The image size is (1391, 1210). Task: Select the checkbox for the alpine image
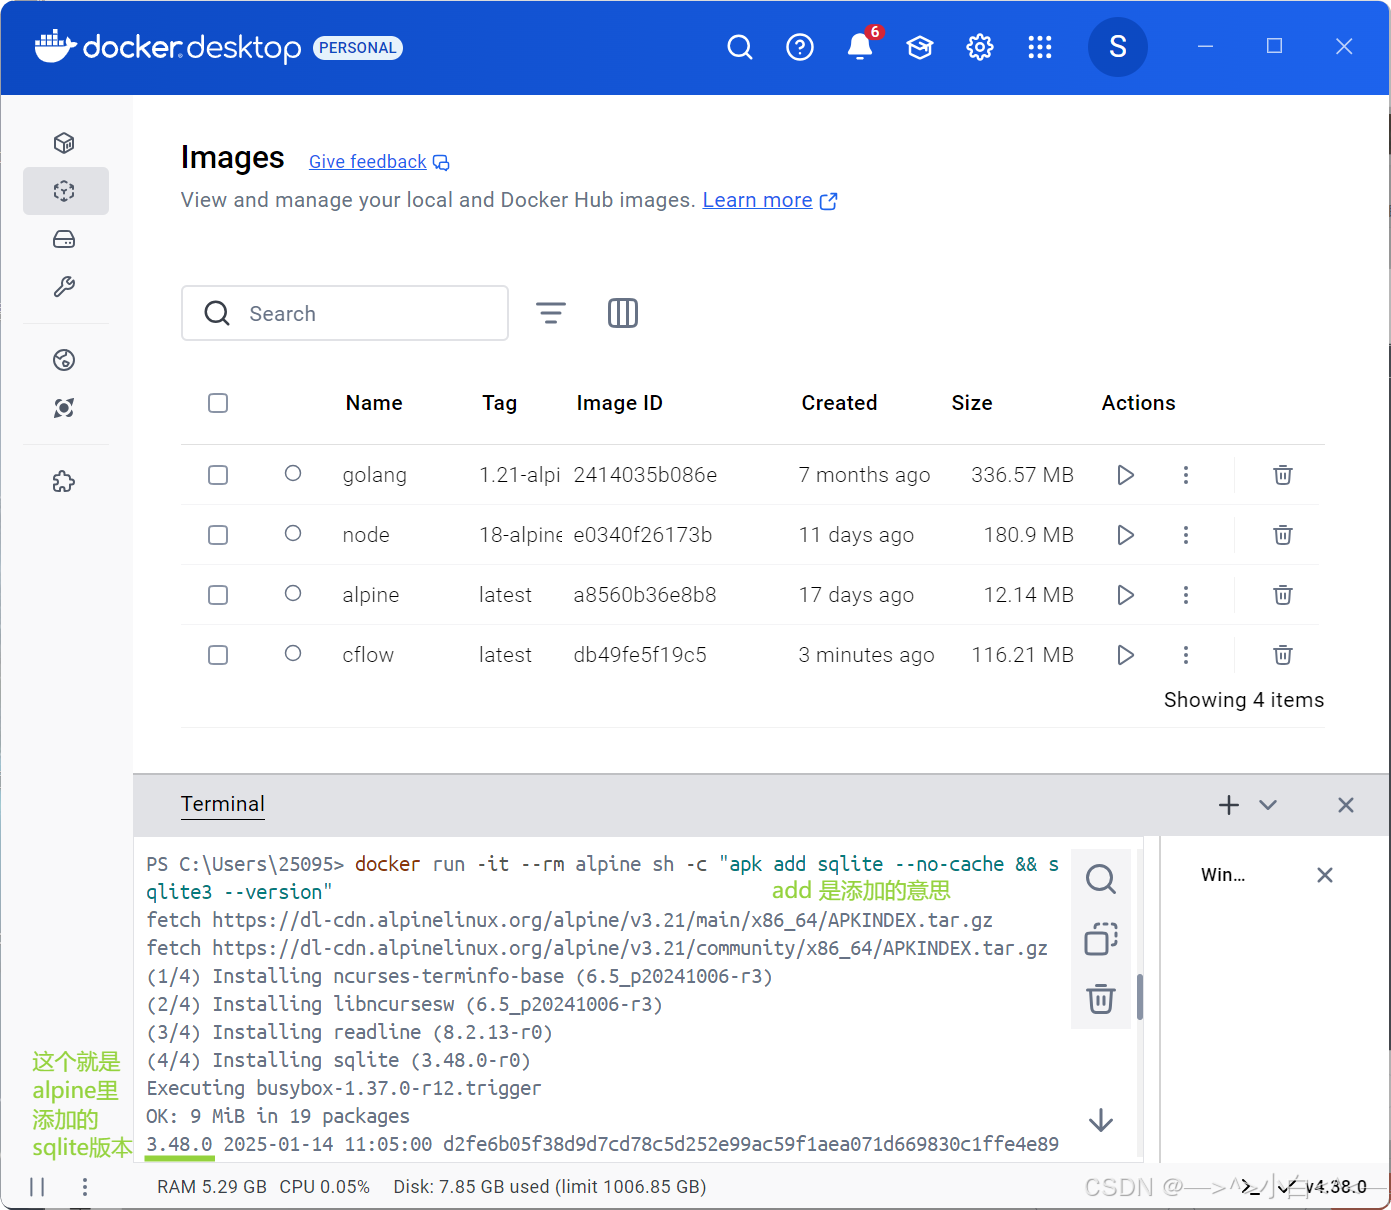point(218,595)
